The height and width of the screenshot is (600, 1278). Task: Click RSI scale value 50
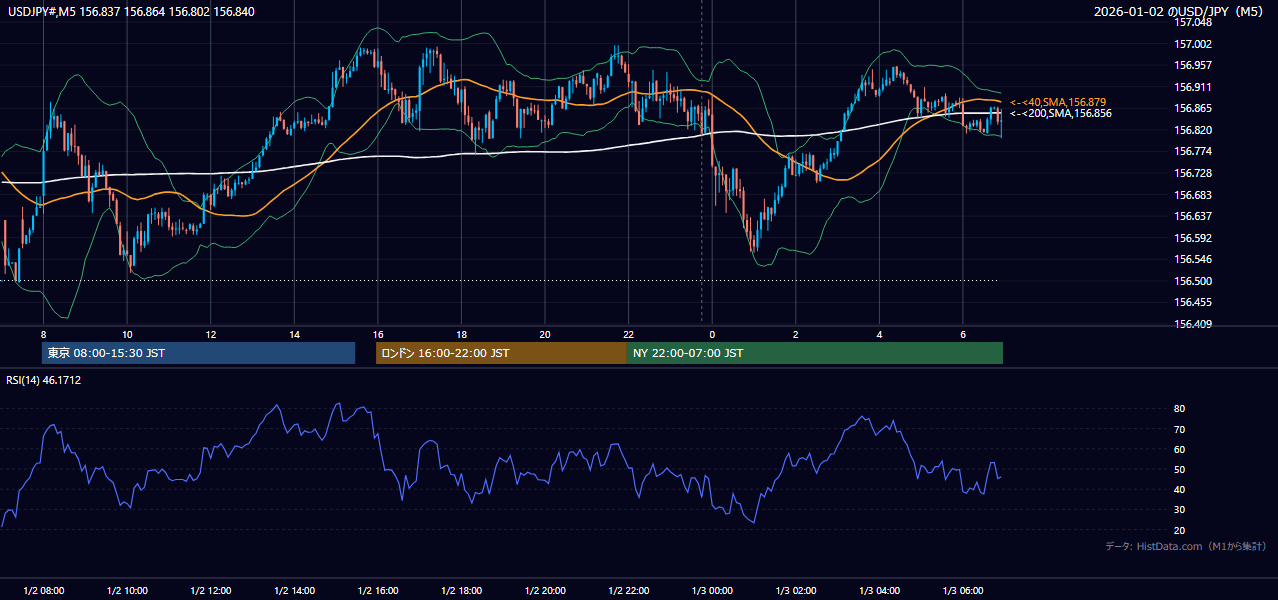[1180, 469]
